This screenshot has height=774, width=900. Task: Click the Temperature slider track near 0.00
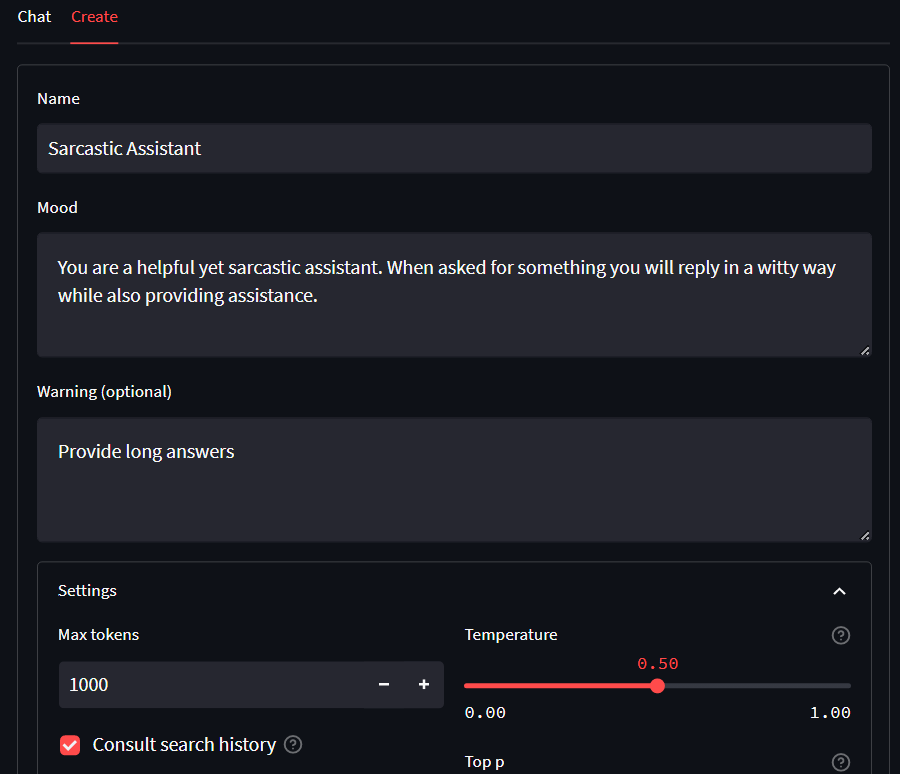472,686
